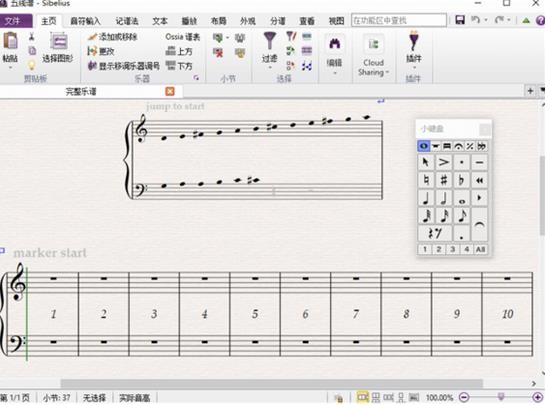The height and width of the screenshot is (405, 545).
Task: Open the undo history dropdown arrow
Action: [x=486, y=21]
